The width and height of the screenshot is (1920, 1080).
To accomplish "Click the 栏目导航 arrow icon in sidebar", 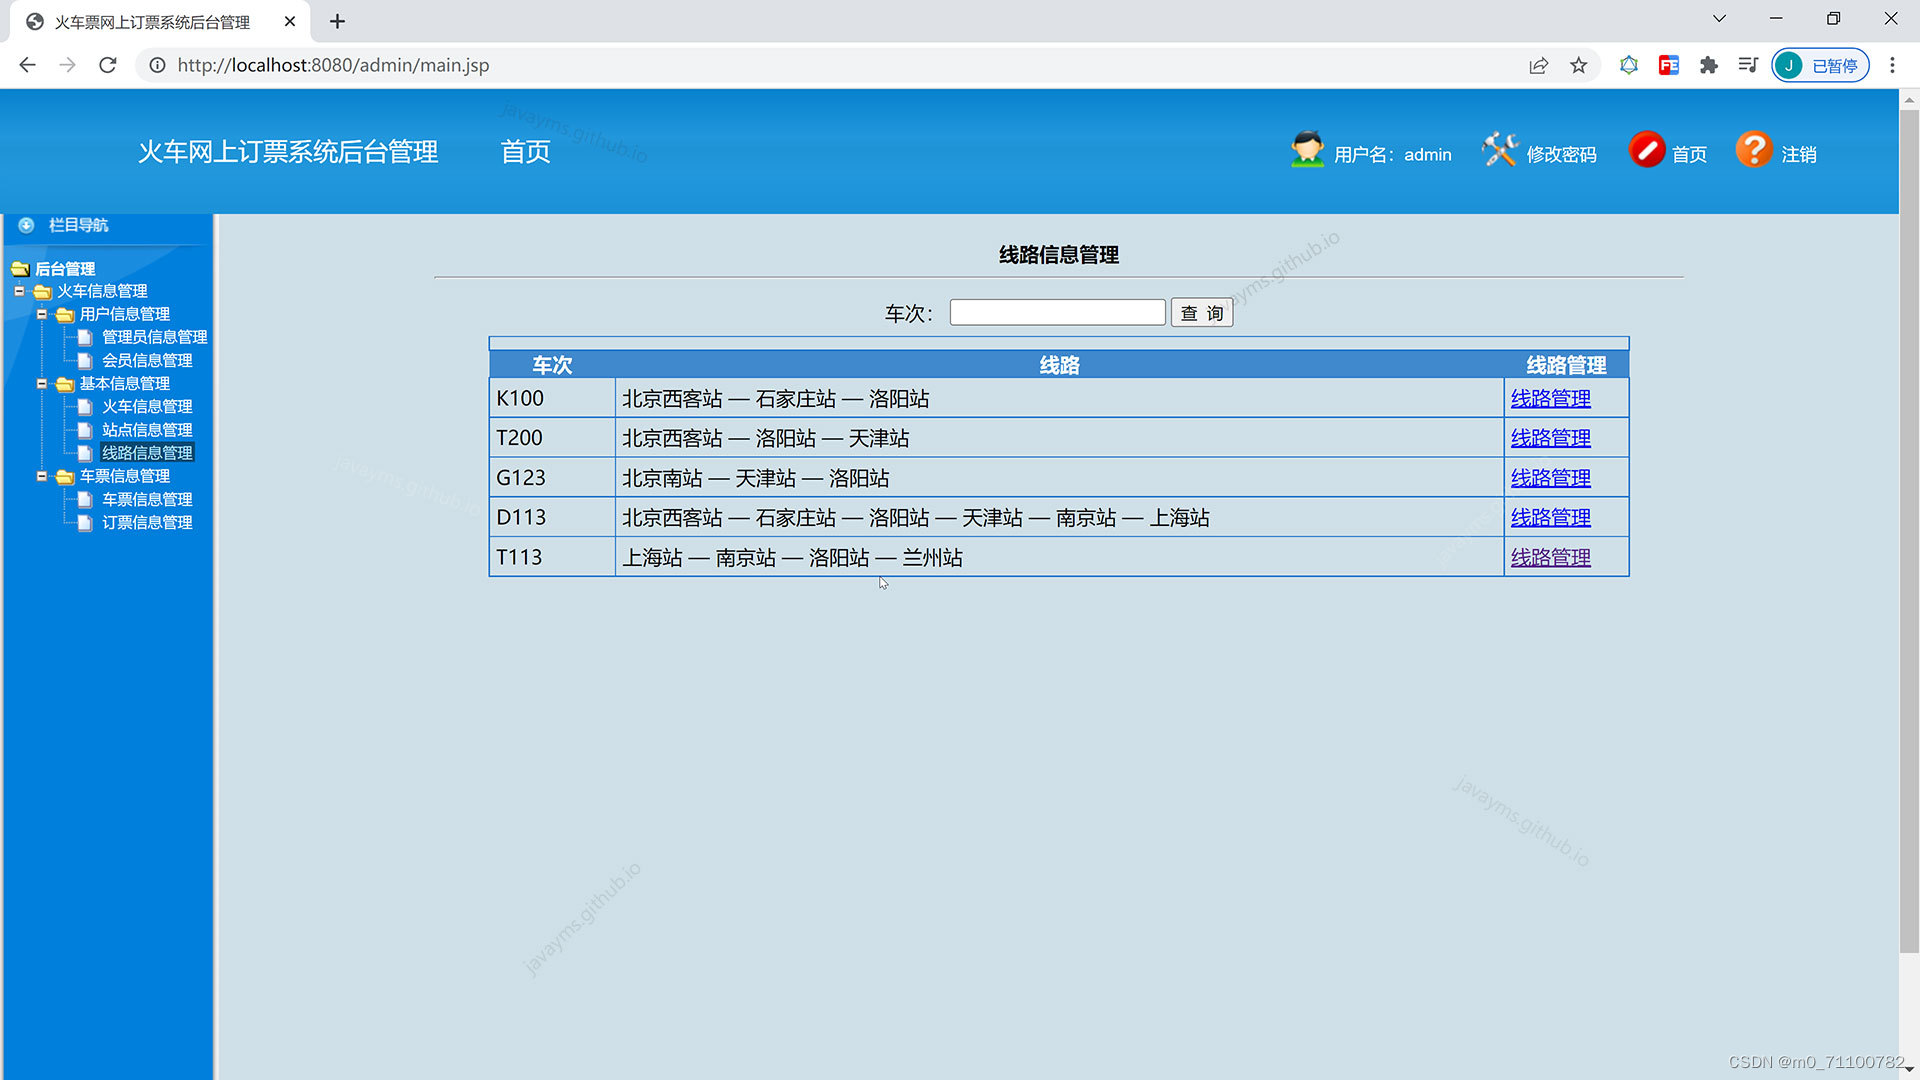I will [26, 225].
